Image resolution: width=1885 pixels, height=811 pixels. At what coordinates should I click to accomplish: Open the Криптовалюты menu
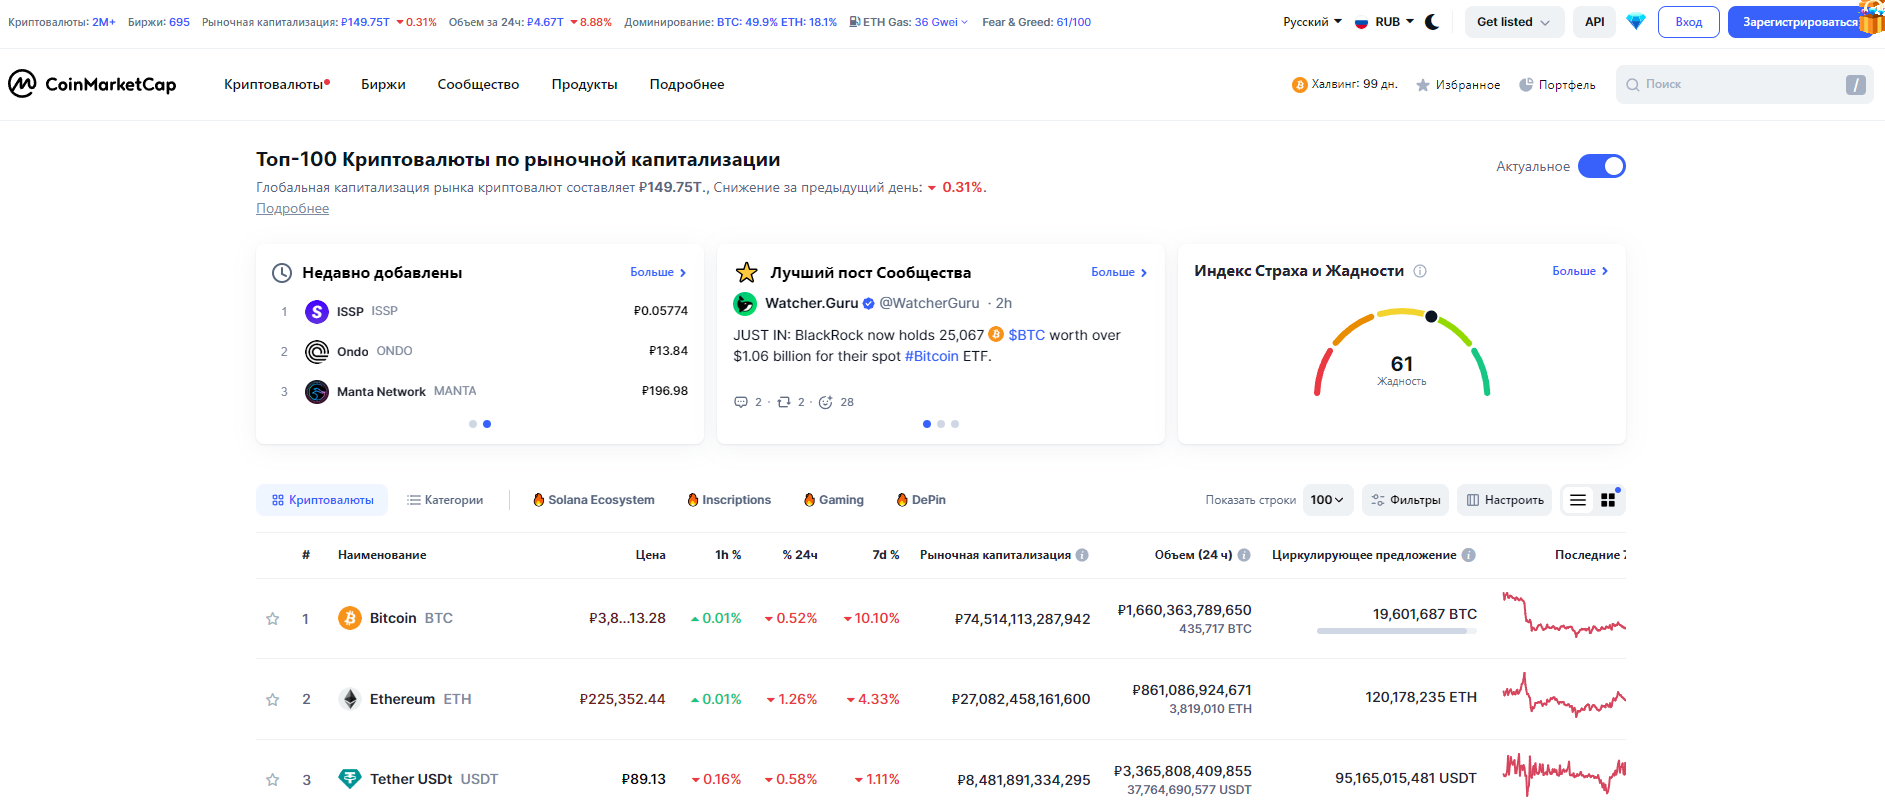[x=277, y=85]
